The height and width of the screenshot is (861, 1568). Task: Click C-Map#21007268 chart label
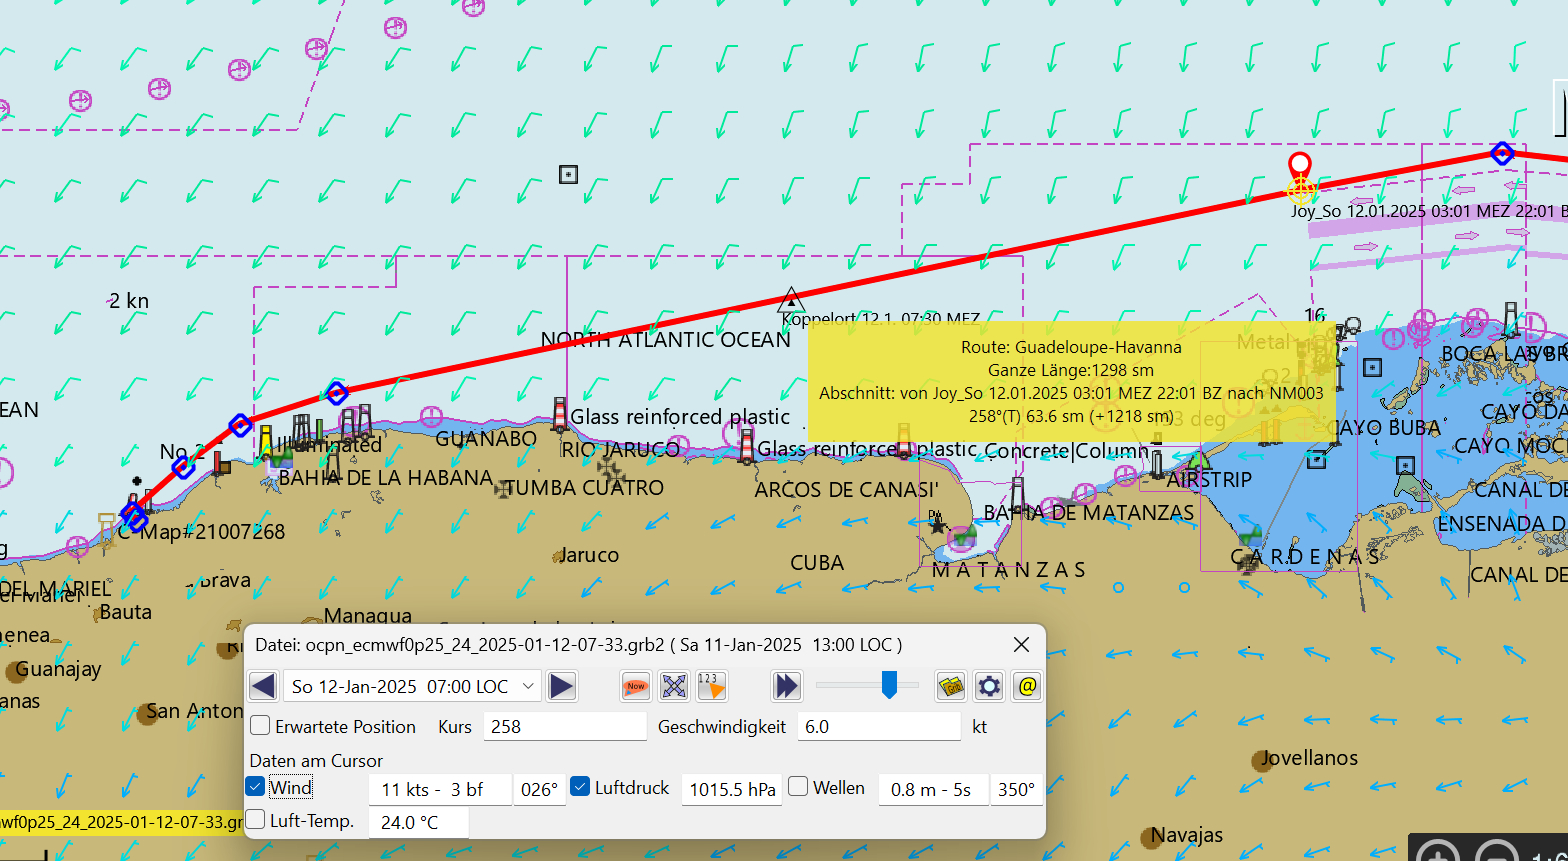click(201, 532)
